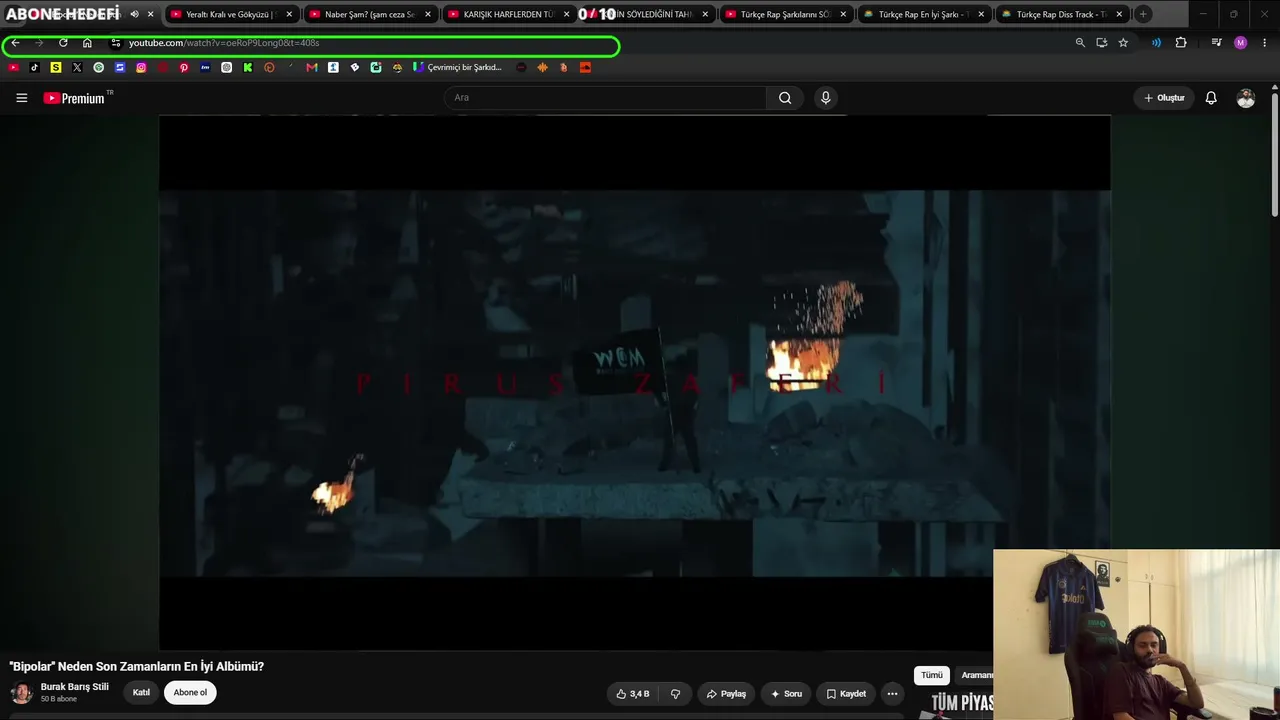Reload the current YouTube page
1280x720 pixels.
tap(63, 43)
